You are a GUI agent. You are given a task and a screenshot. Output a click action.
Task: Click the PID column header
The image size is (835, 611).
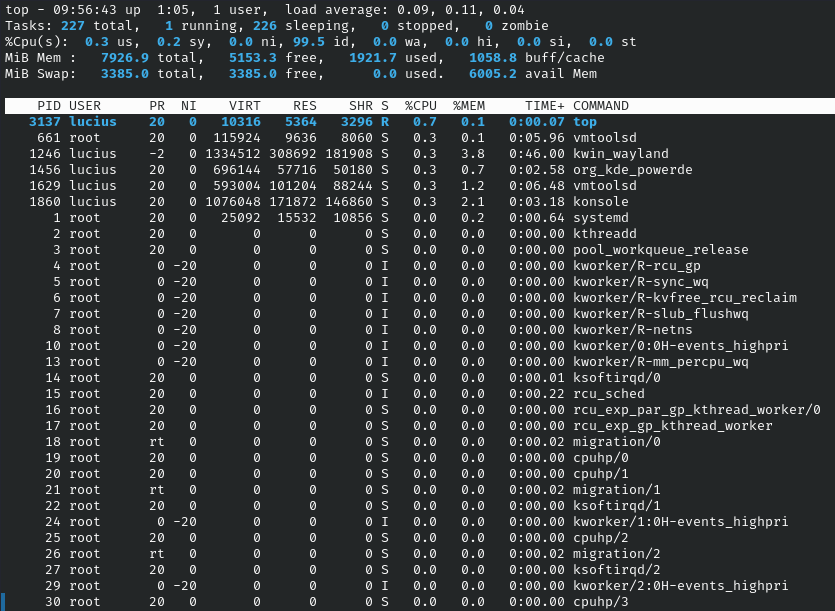click(49, 105)
